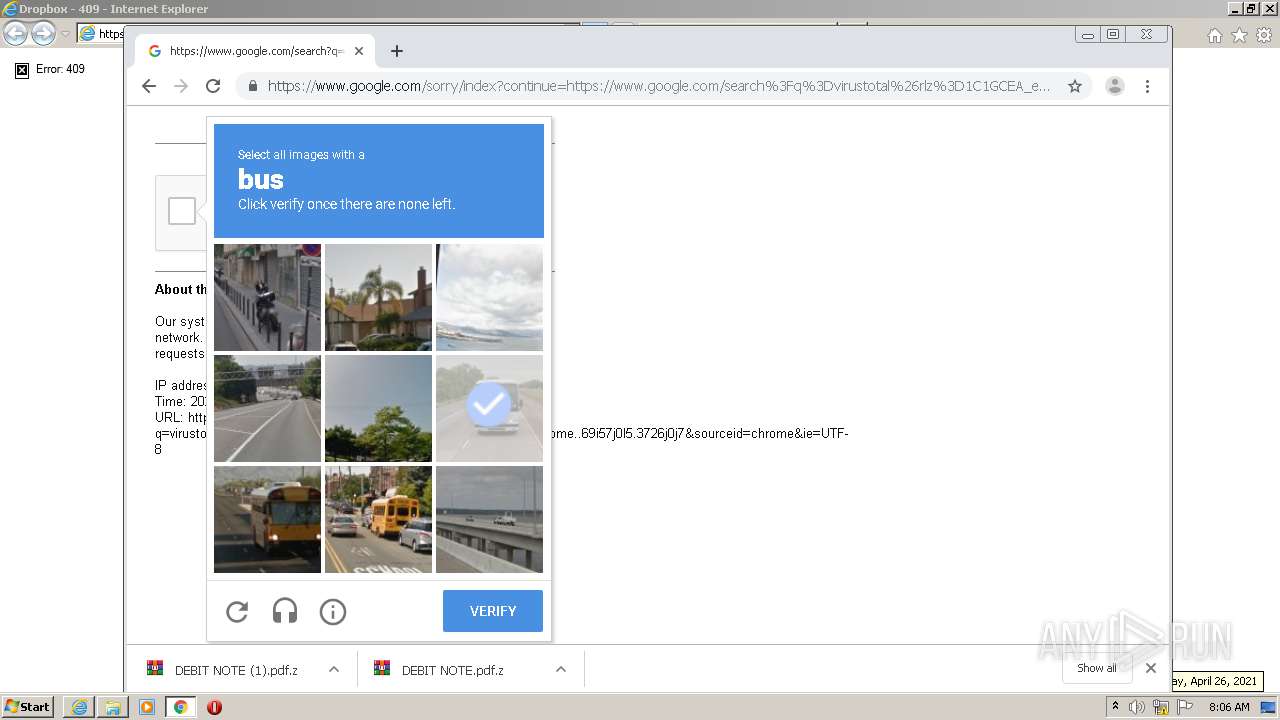The height and width of the screenshot is (720, 1280).
Task: Select the highway overpass tile
Action: pyautogui.click(x=267, y=408)
